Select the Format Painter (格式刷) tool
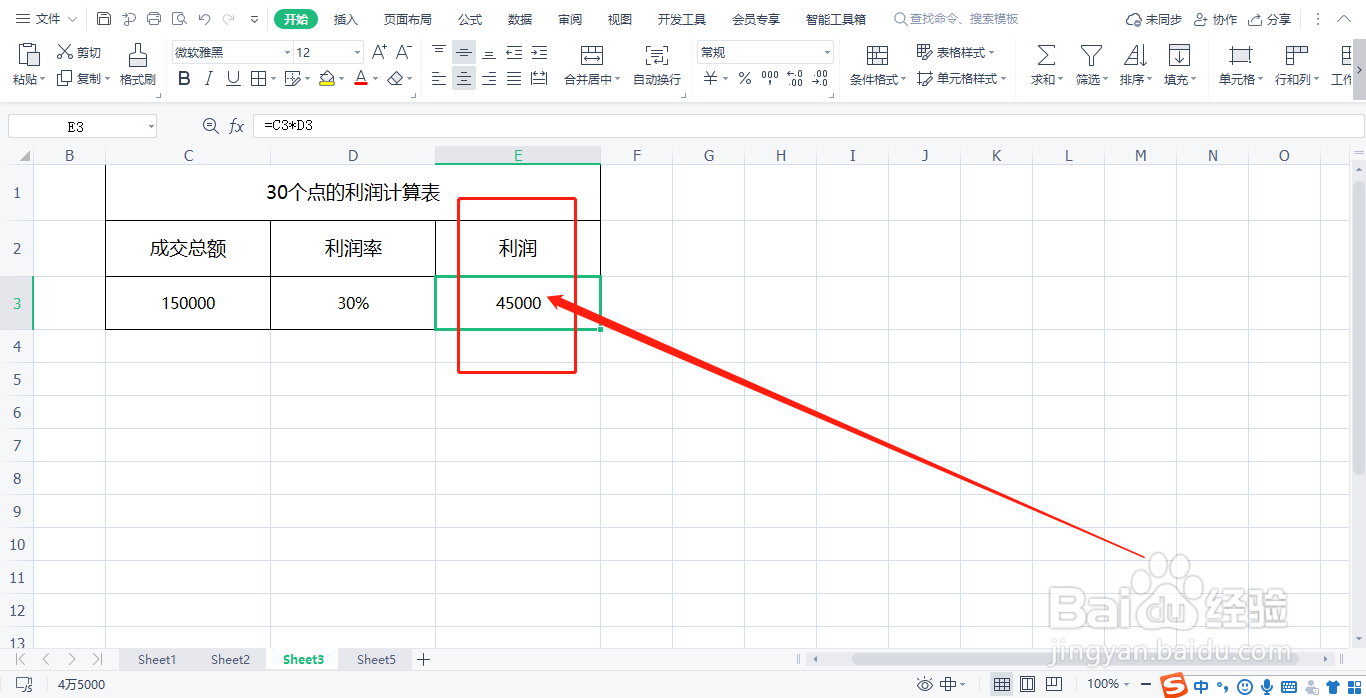The width and height of the screenshot is (1366, 698). (x=137, y=63)
